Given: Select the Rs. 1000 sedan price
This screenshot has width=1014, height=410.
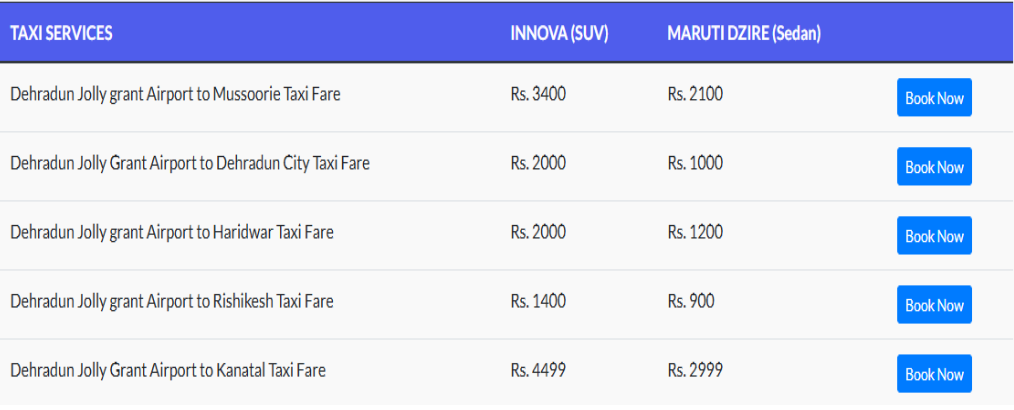Looking at the screenshot, I should (x=695, y=163).
